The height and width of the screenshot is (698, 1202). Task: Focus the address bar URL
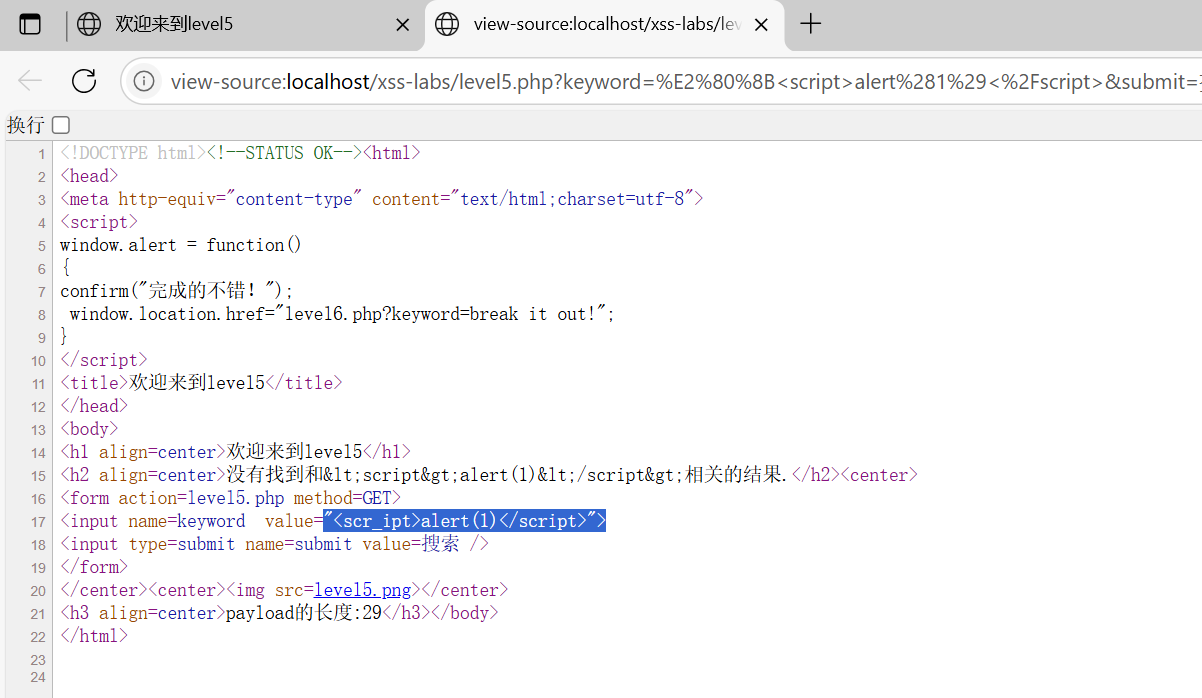click(x=685, y=82)
